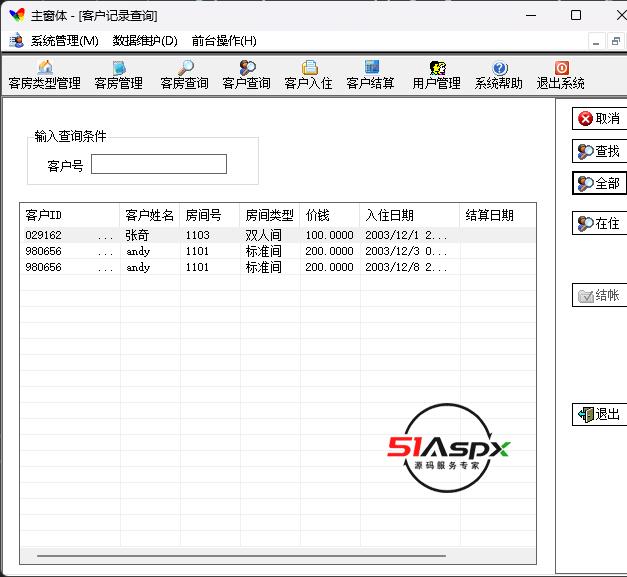The height and width of the screenshot is (577, 627).
Task: Click room number 1103 cell
Action: click(x=198, y=235)
